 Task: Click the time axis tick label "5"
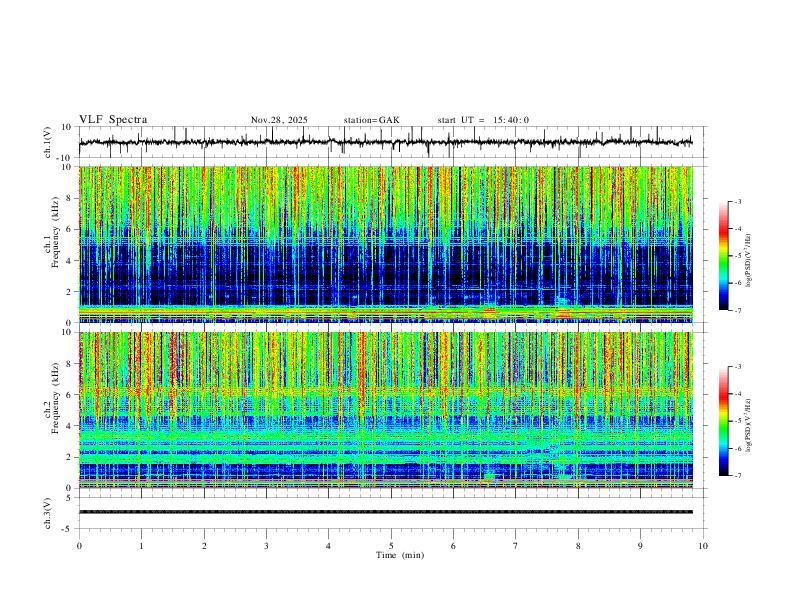[x=391, y=546]
